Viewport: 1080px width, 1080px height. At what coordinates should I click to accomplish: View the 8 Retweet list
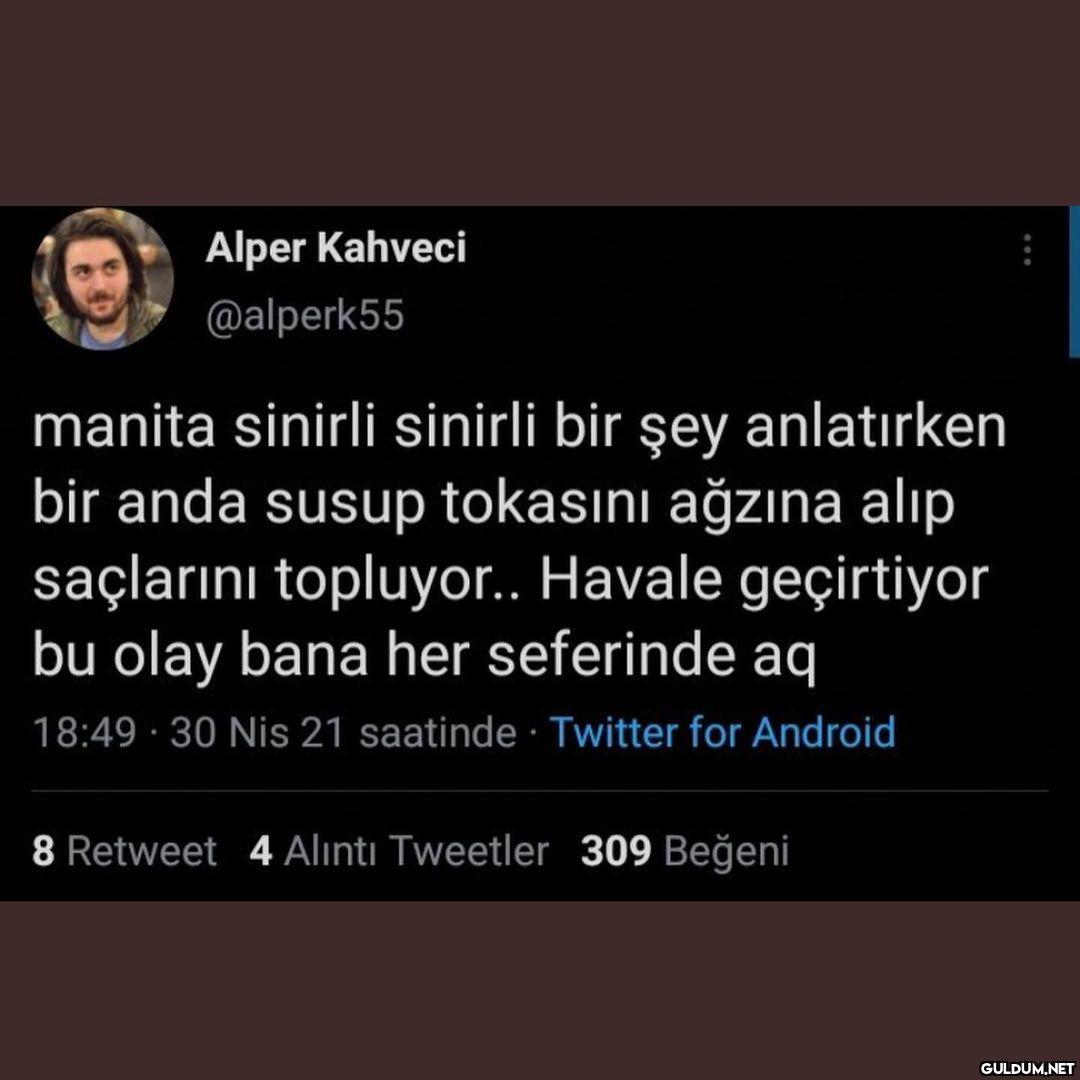pos(124,851)
